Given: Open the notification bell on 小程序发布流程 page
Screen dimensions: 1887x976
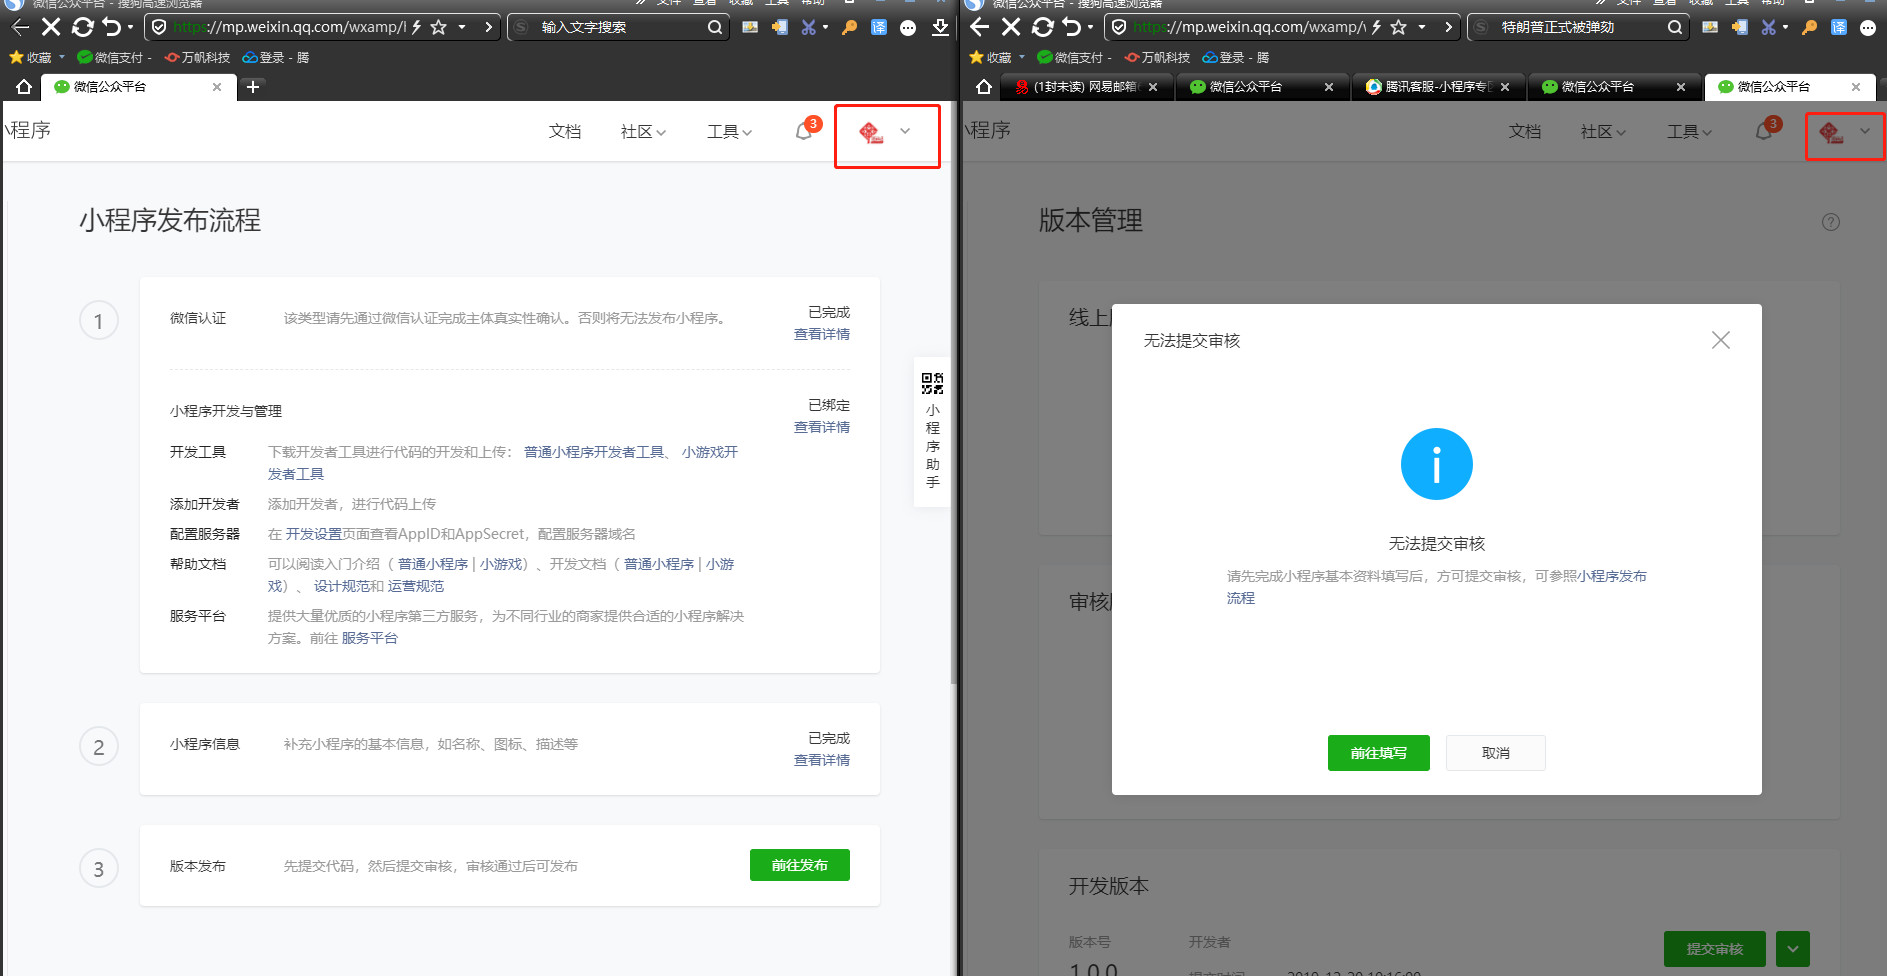Looking at the screenshot, I should tap(805, 131).
